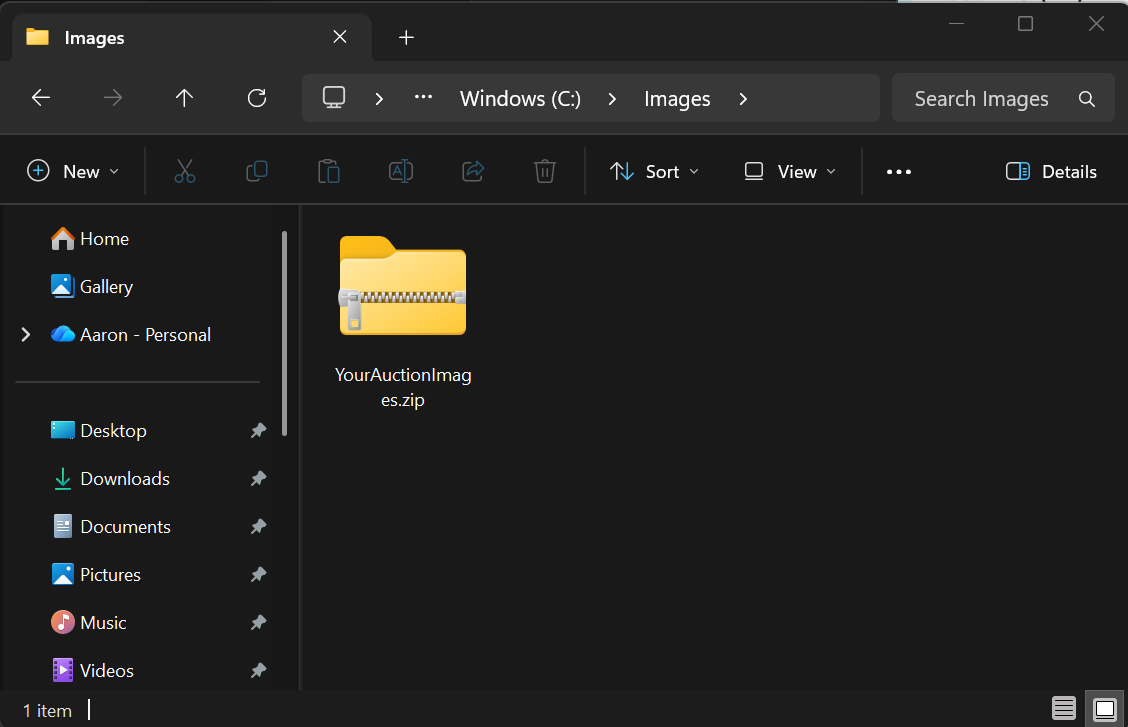Open the New item dropdown

(x=73, y=171)
